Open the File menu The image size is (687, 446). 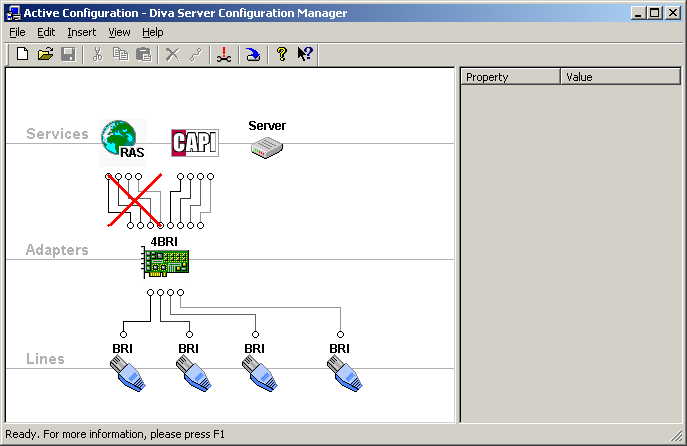18,32
